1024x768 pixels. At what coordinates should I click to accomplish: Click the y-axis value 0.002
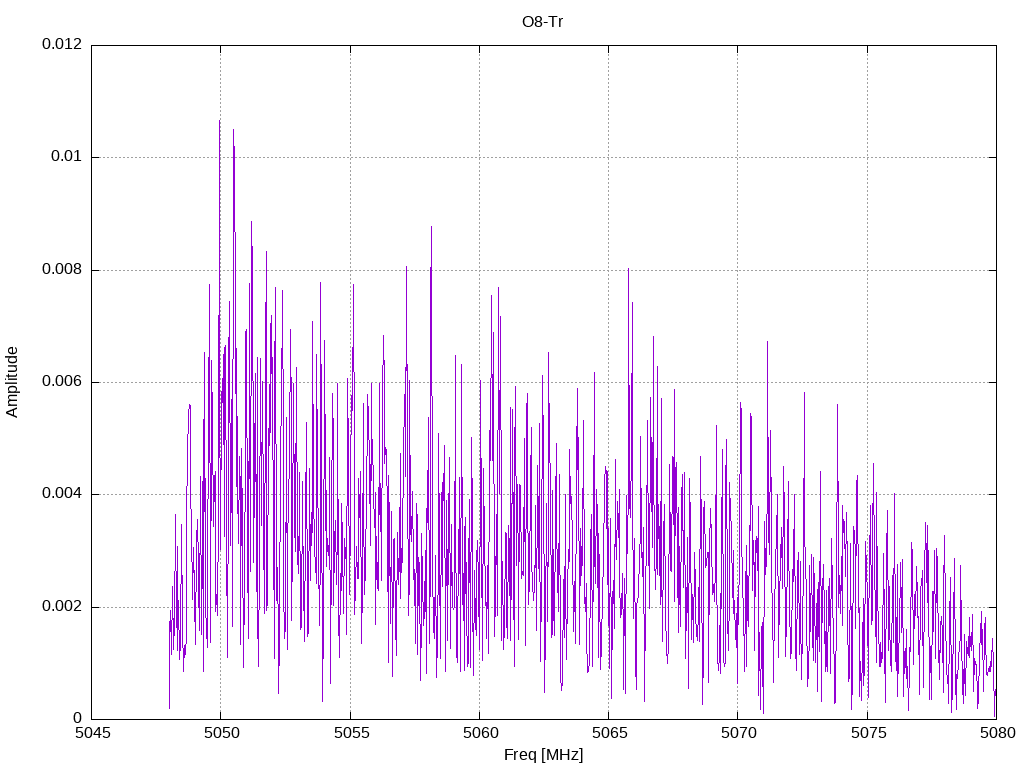coord(62,606)
